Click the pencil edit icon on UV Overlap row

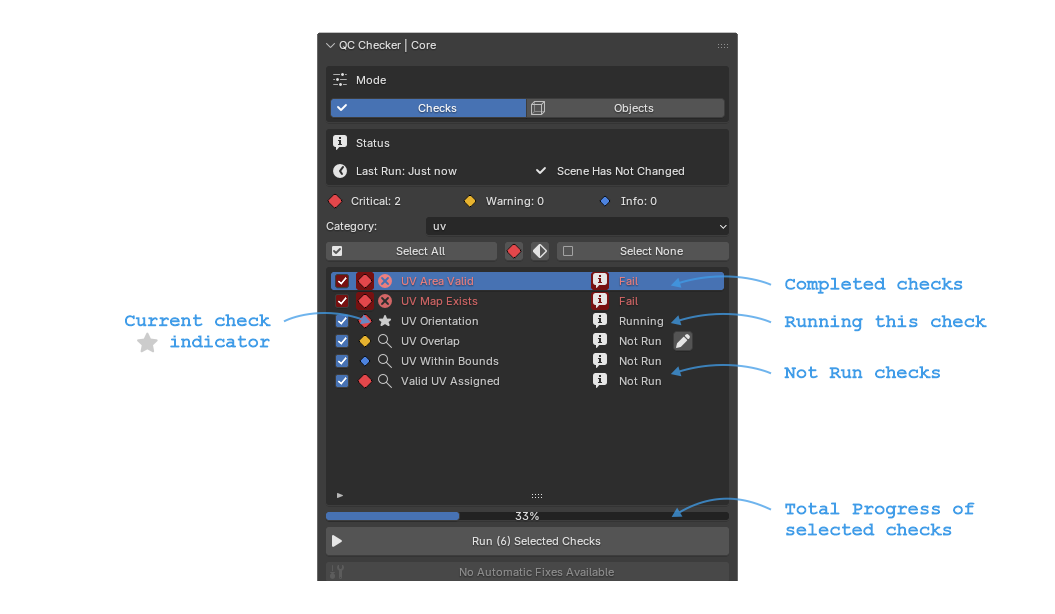click(x=683, y=341)
